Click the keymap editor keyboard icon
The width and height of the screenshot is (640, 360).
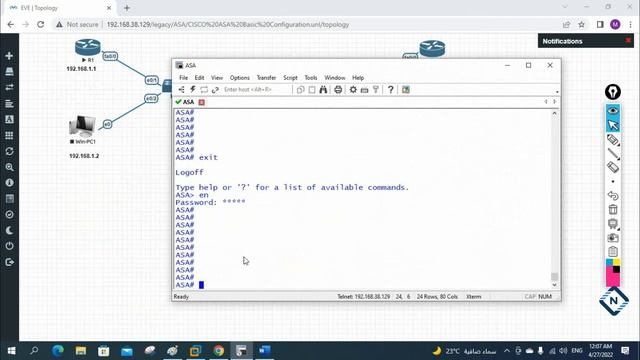pyautogui.click(x=364, y=89)
